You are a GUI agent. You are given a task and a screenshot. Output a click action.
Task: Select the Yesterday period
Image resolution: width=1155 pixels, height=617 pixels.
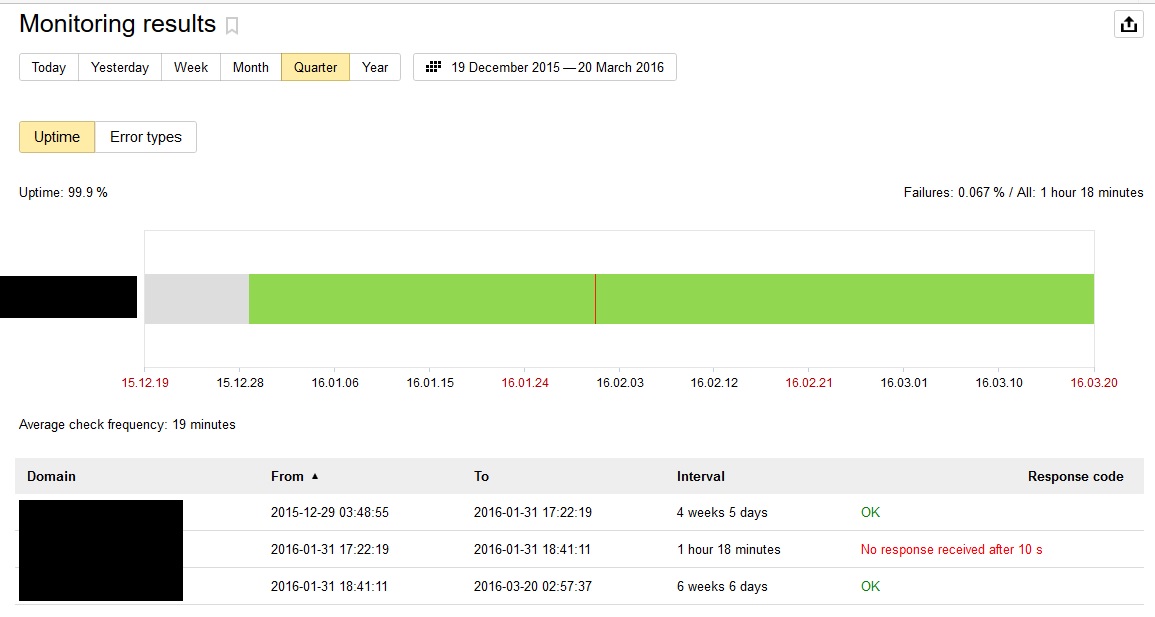(x=120, y=67)
